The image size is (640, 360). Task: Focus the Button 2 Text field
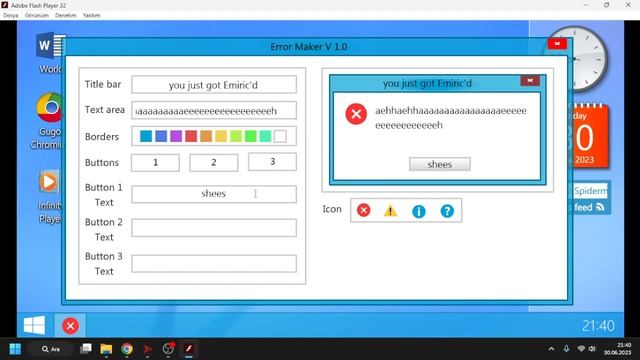pyautogui.click(x=214, y=228)
